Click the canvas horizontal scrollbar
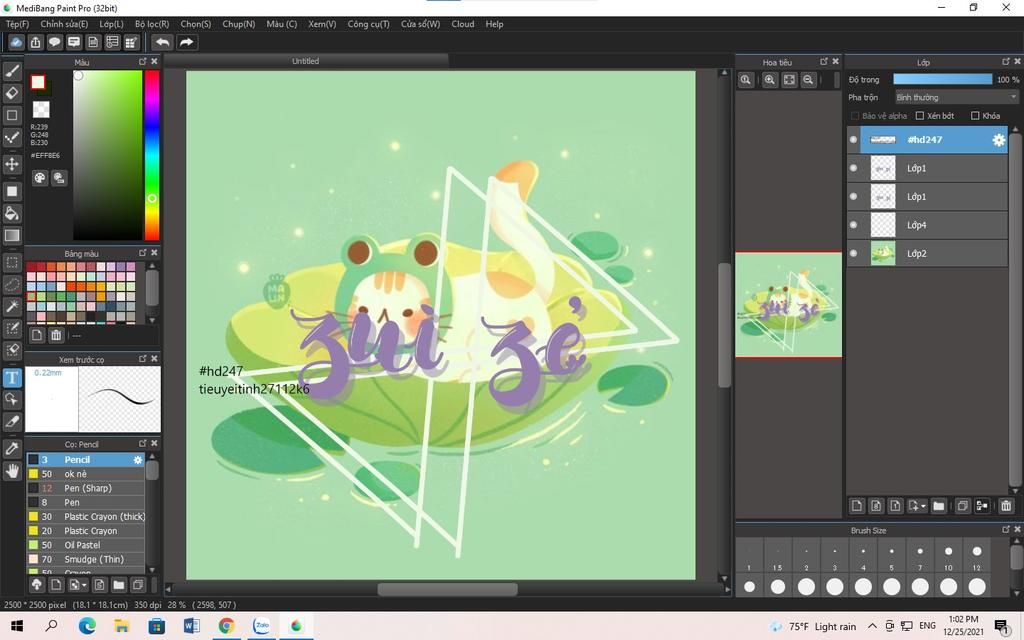This screenshot has width=1024, height=640. pos(447,589)
